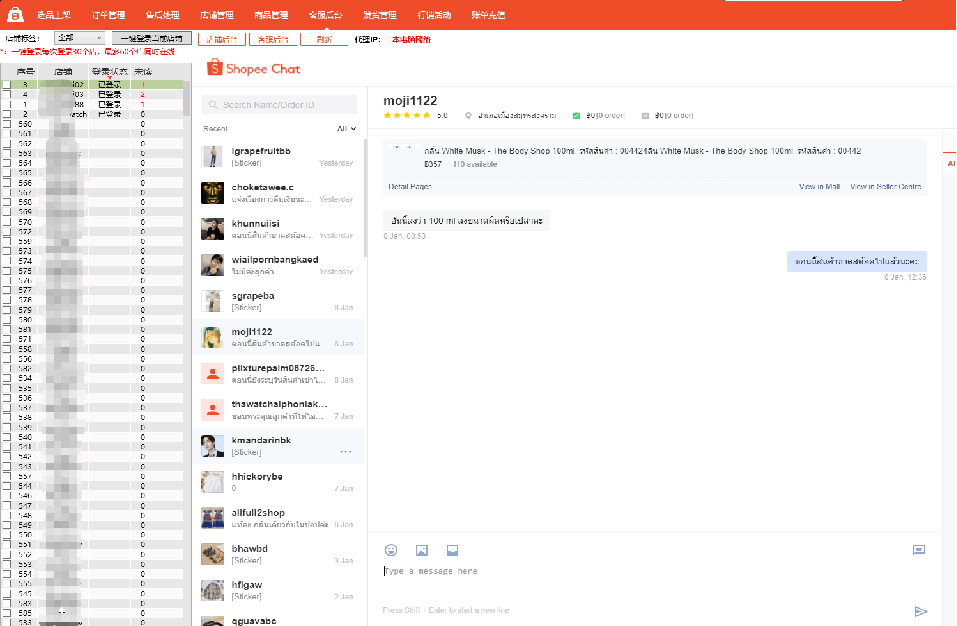Image resolution: width=957 pixels, height=626 pixels.
Task: Open the 订单管理 menu
Action: click(109, 15)
